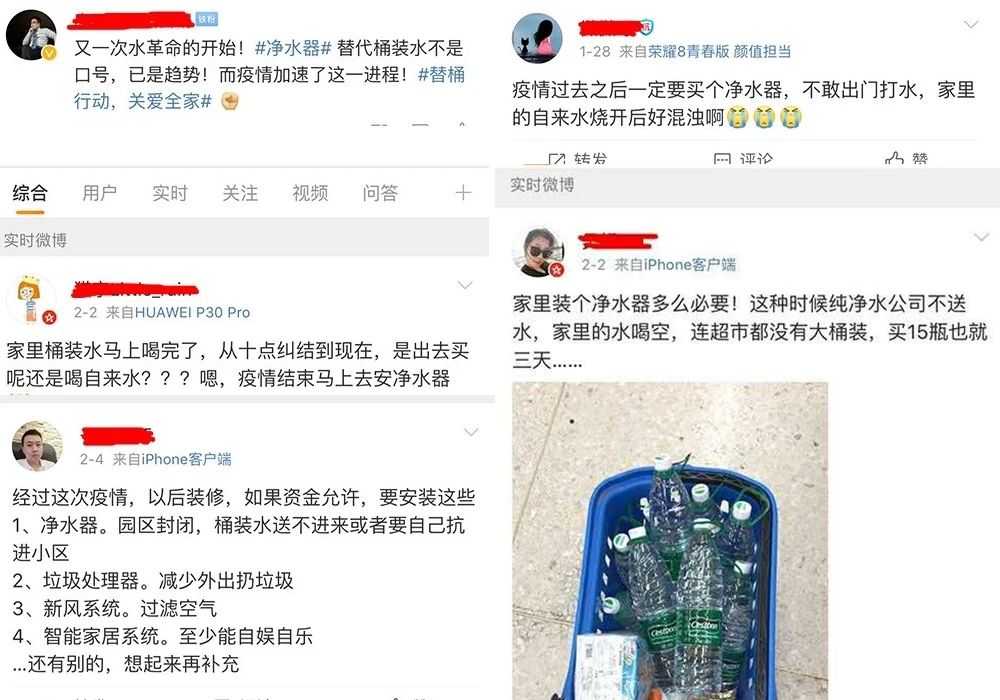Open 荣耀8青春版 颜值担当 source link

coord(720,52)
